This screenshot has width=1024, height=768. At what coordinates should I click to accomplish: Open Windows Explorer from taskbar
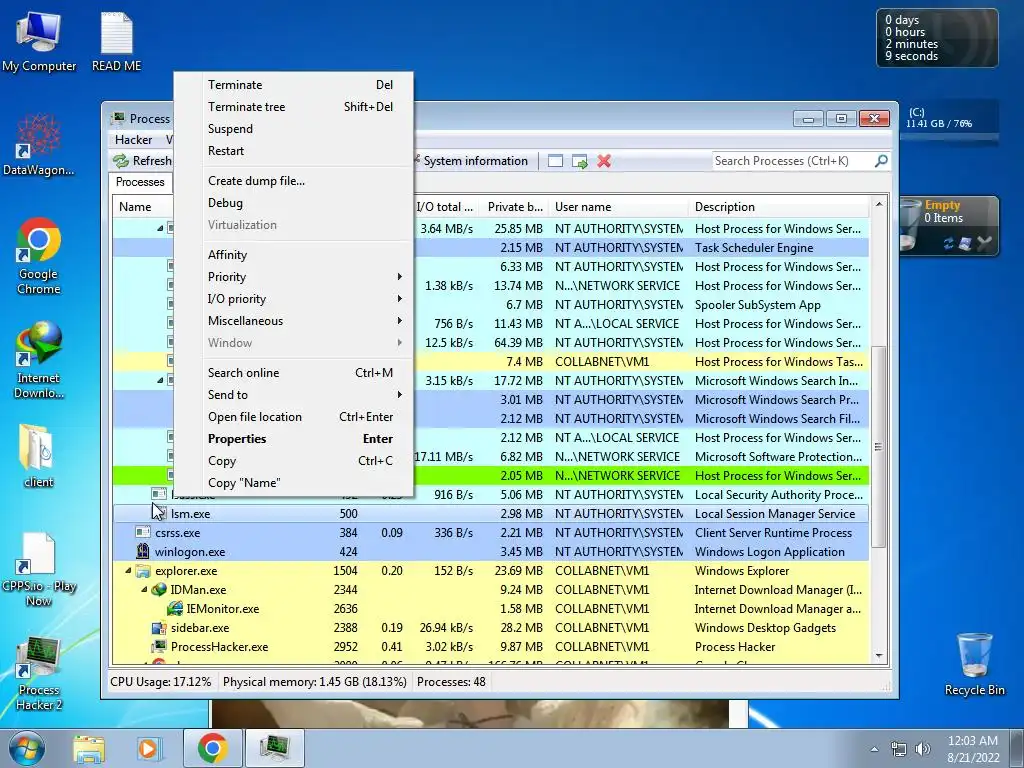point(89,748)
